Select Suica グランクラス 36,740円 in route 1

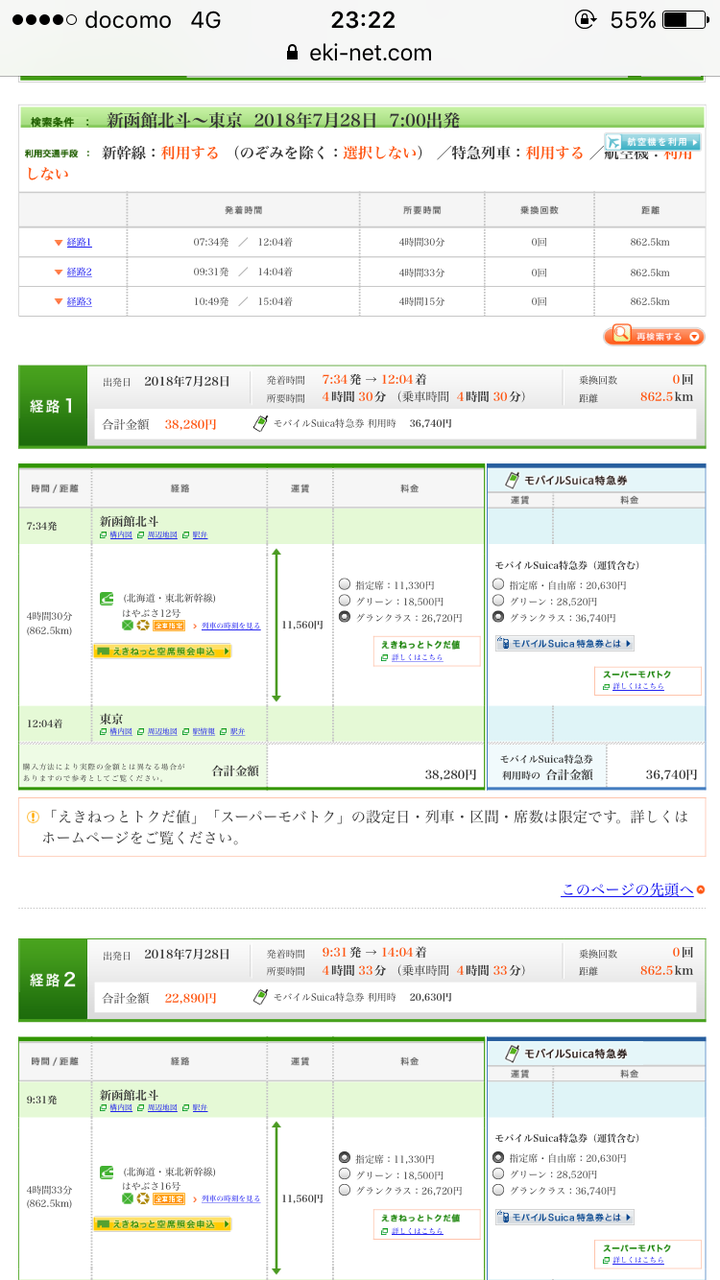click(x=499, y=617)
